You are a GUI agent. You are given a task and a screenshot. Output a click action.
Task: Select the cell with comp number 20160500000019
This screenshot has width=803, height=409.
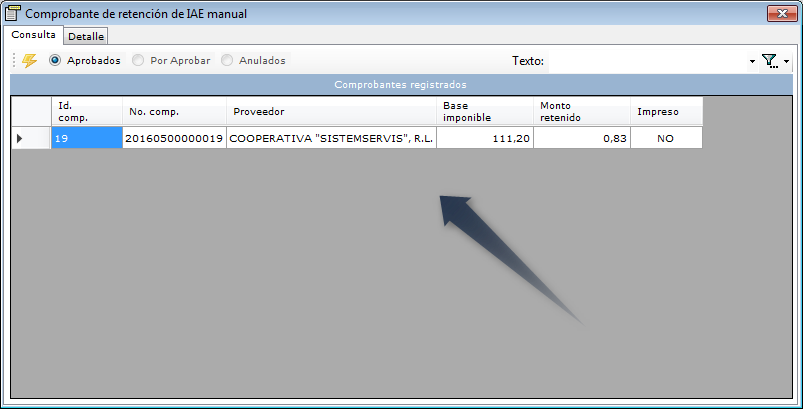coord(174,138)
